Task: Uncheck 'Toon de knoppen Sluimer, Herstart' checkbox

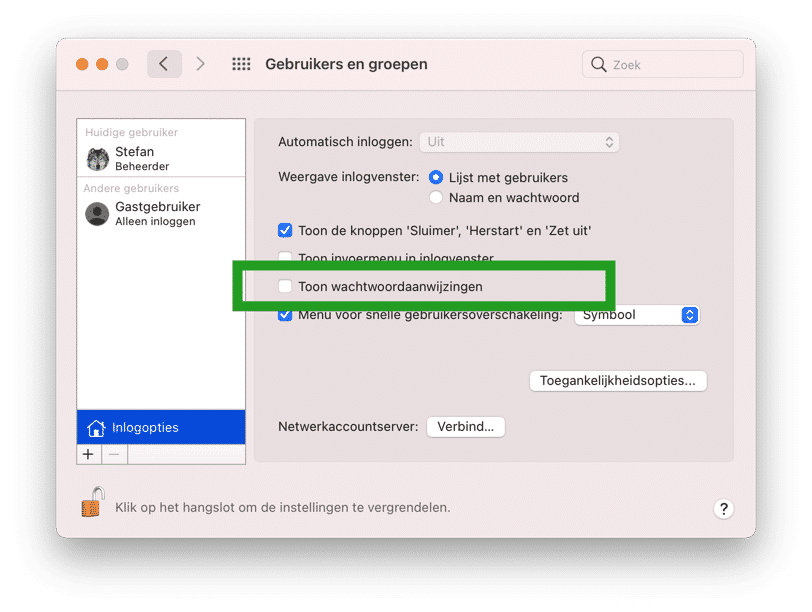Action: click(x=285, y=230)
